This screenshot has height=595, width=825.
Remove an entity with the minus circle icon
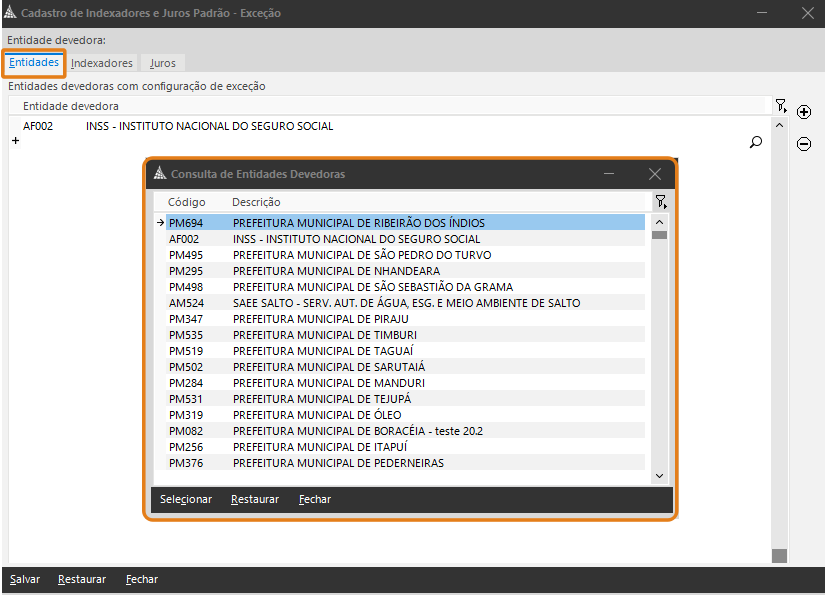[803, 144]
